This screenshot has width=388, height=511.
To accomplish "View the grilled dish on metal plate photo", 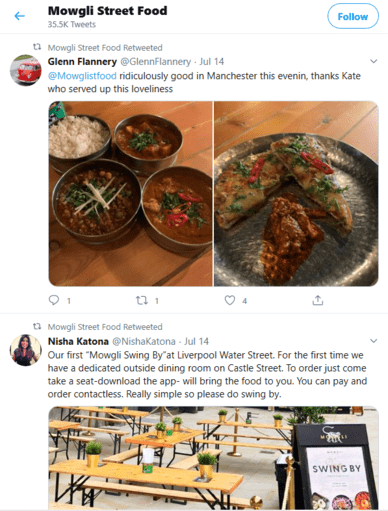I will tap(296, 194).
